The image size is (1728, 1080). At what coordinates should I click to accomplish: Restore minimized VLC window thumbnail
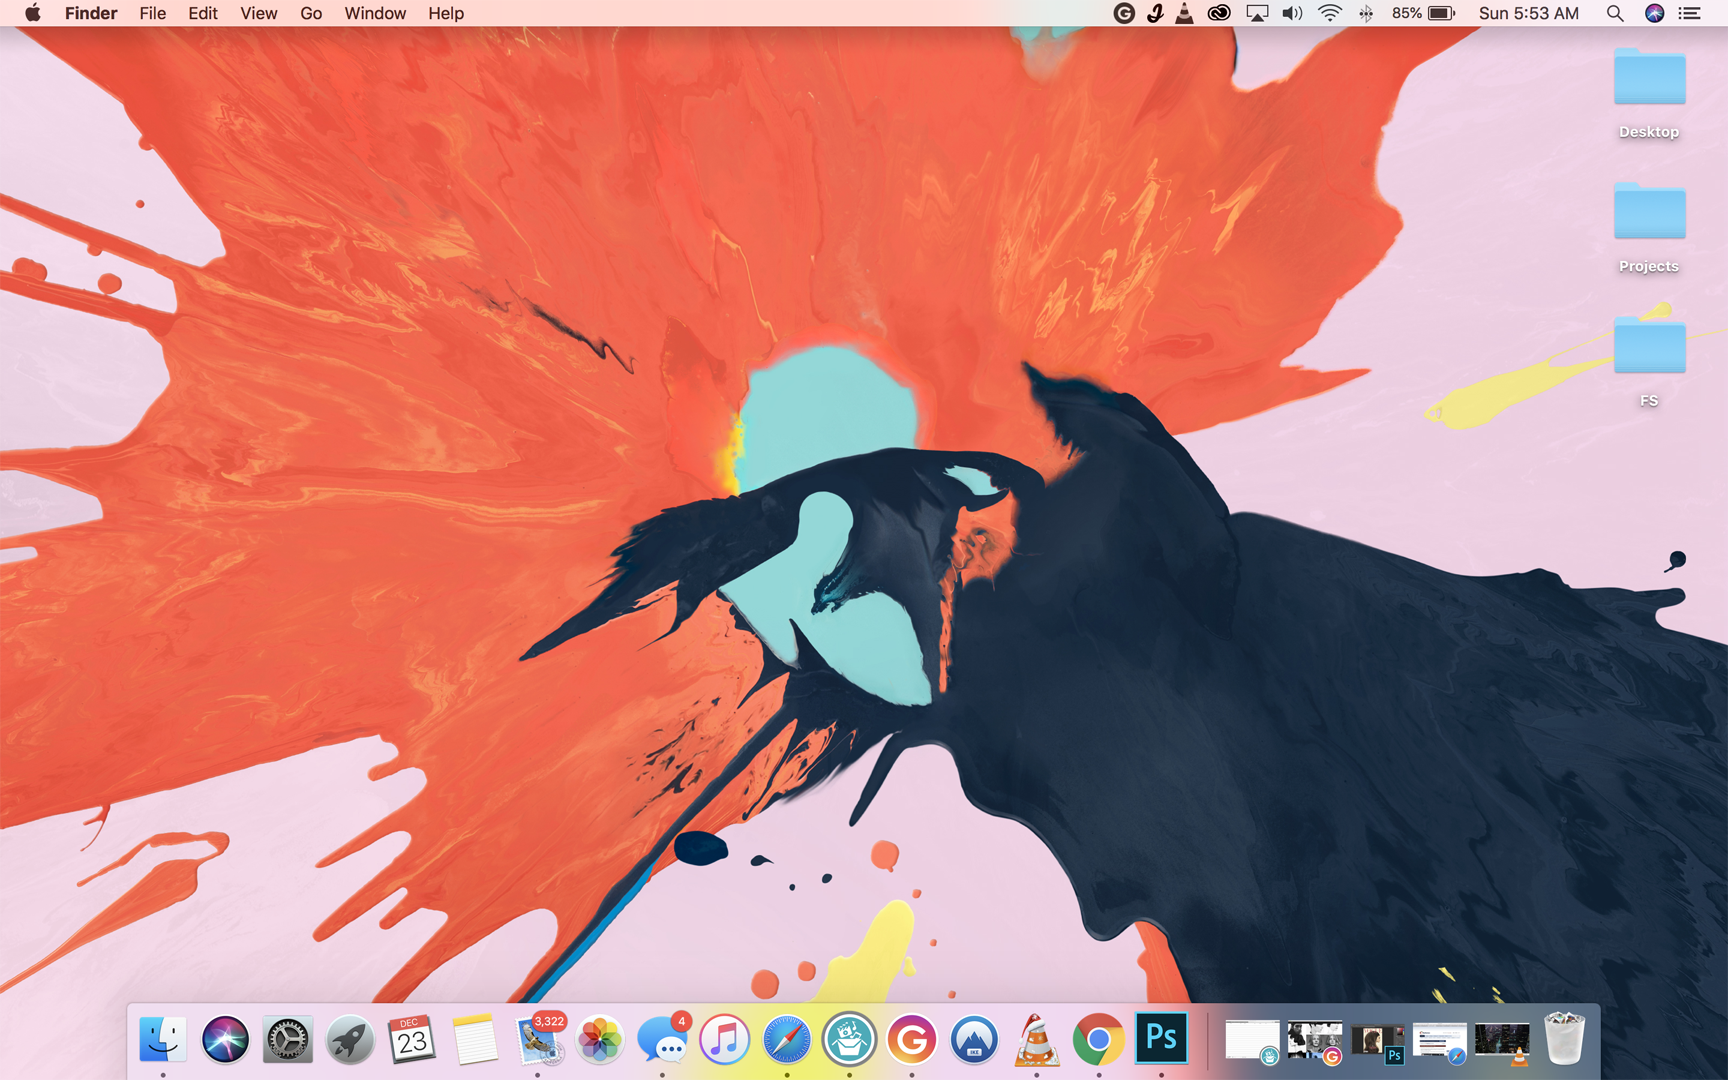[1501, 1042]
